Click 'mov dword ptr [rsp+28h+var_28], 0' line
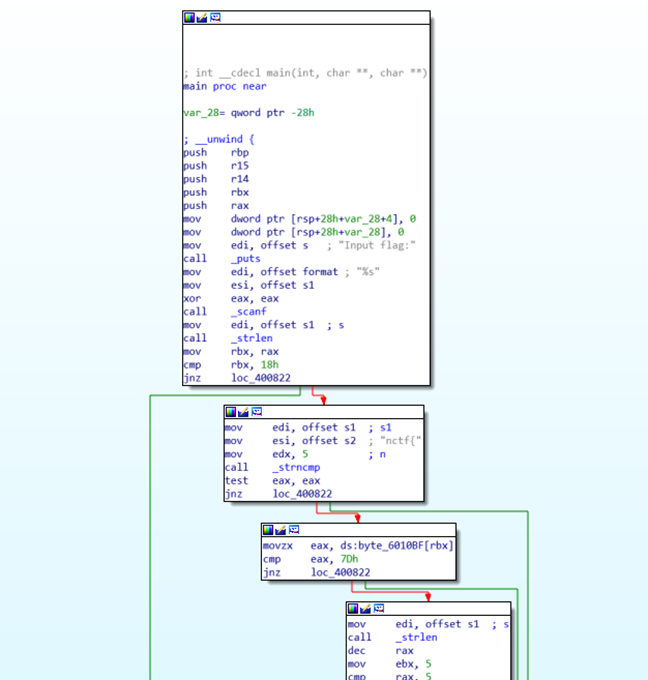 tap(294, 232)
